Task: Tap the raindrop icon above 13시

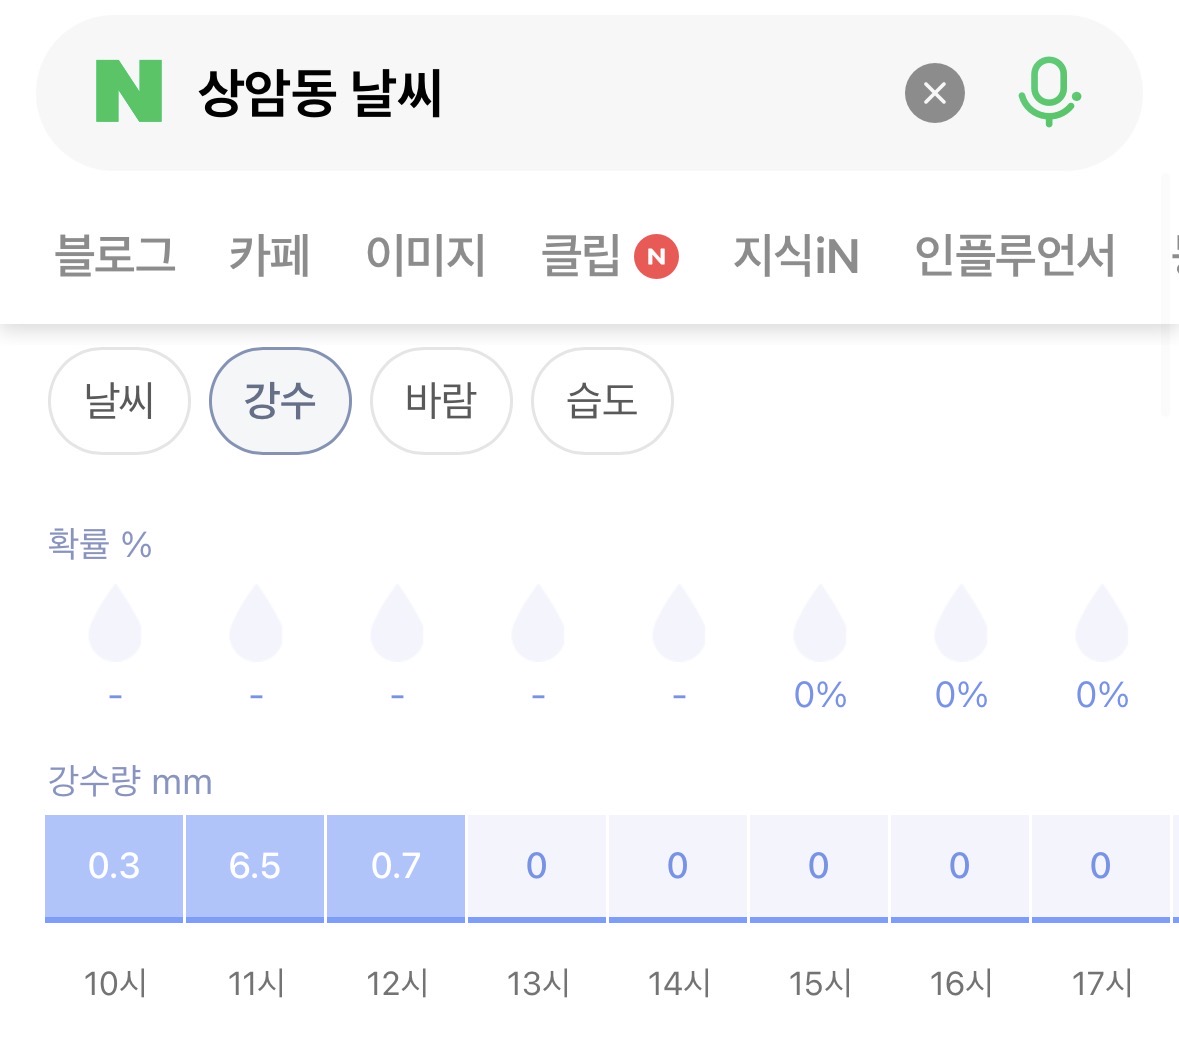Action: click(538, 623)
